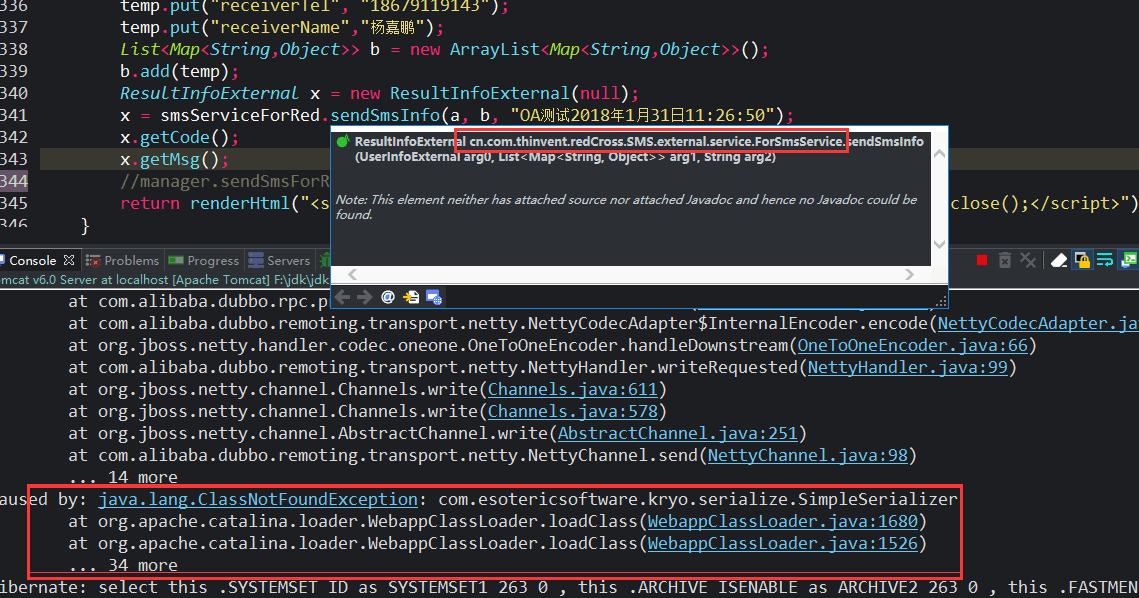The width and height of the screenshot is (1139, 598).
Task: Click Hibernate select SQL log line
Action: [570, 587]
